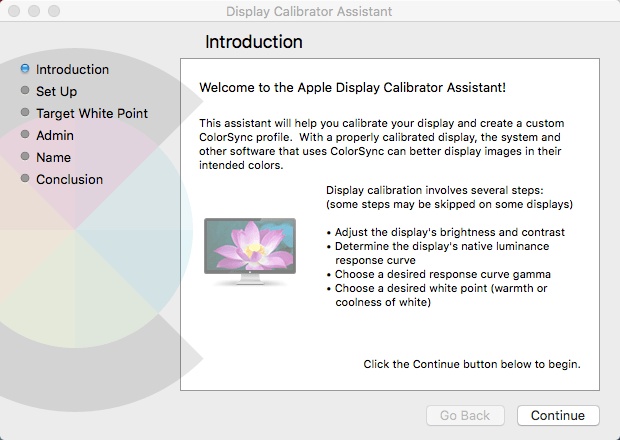Click the gray bullet beside Name
Image resolution: width=620 pixels, height=440 pixels.
click(25, 158)
